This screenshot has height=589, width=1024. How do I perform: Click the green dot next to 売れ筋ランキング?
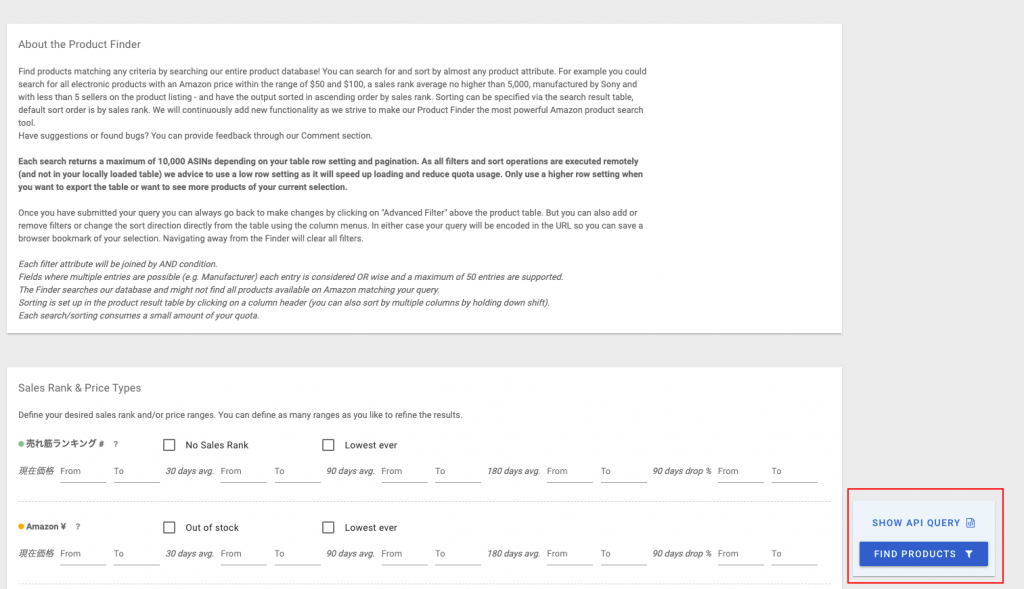tap(22, 444)
